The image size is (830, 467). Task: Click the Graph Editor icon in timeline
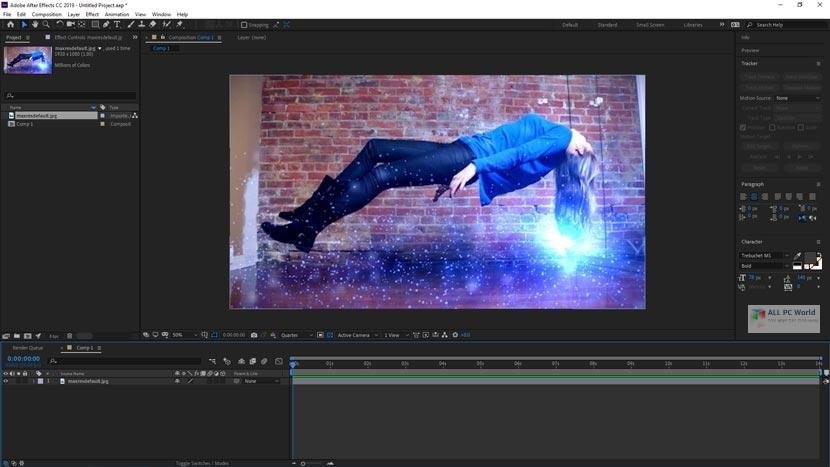(x=279, y=361)
